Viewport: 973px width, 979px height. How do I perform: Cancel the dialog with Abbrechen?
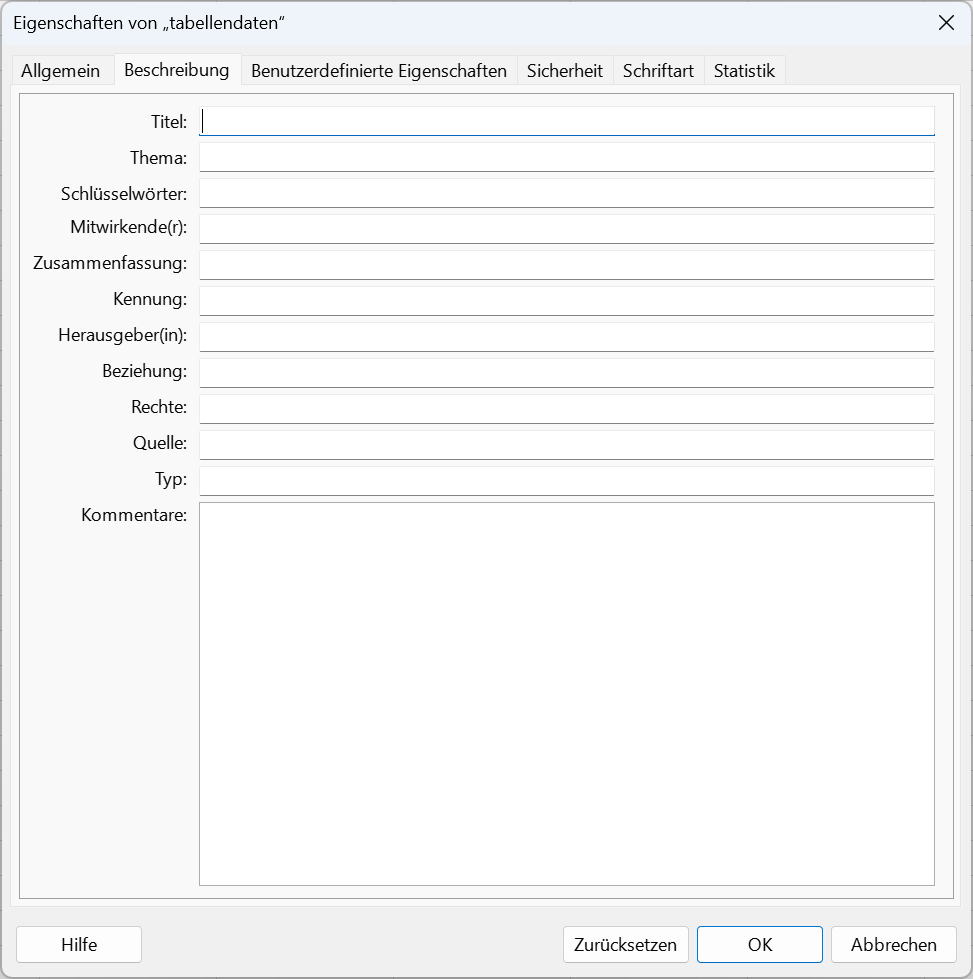click(894, 945)
